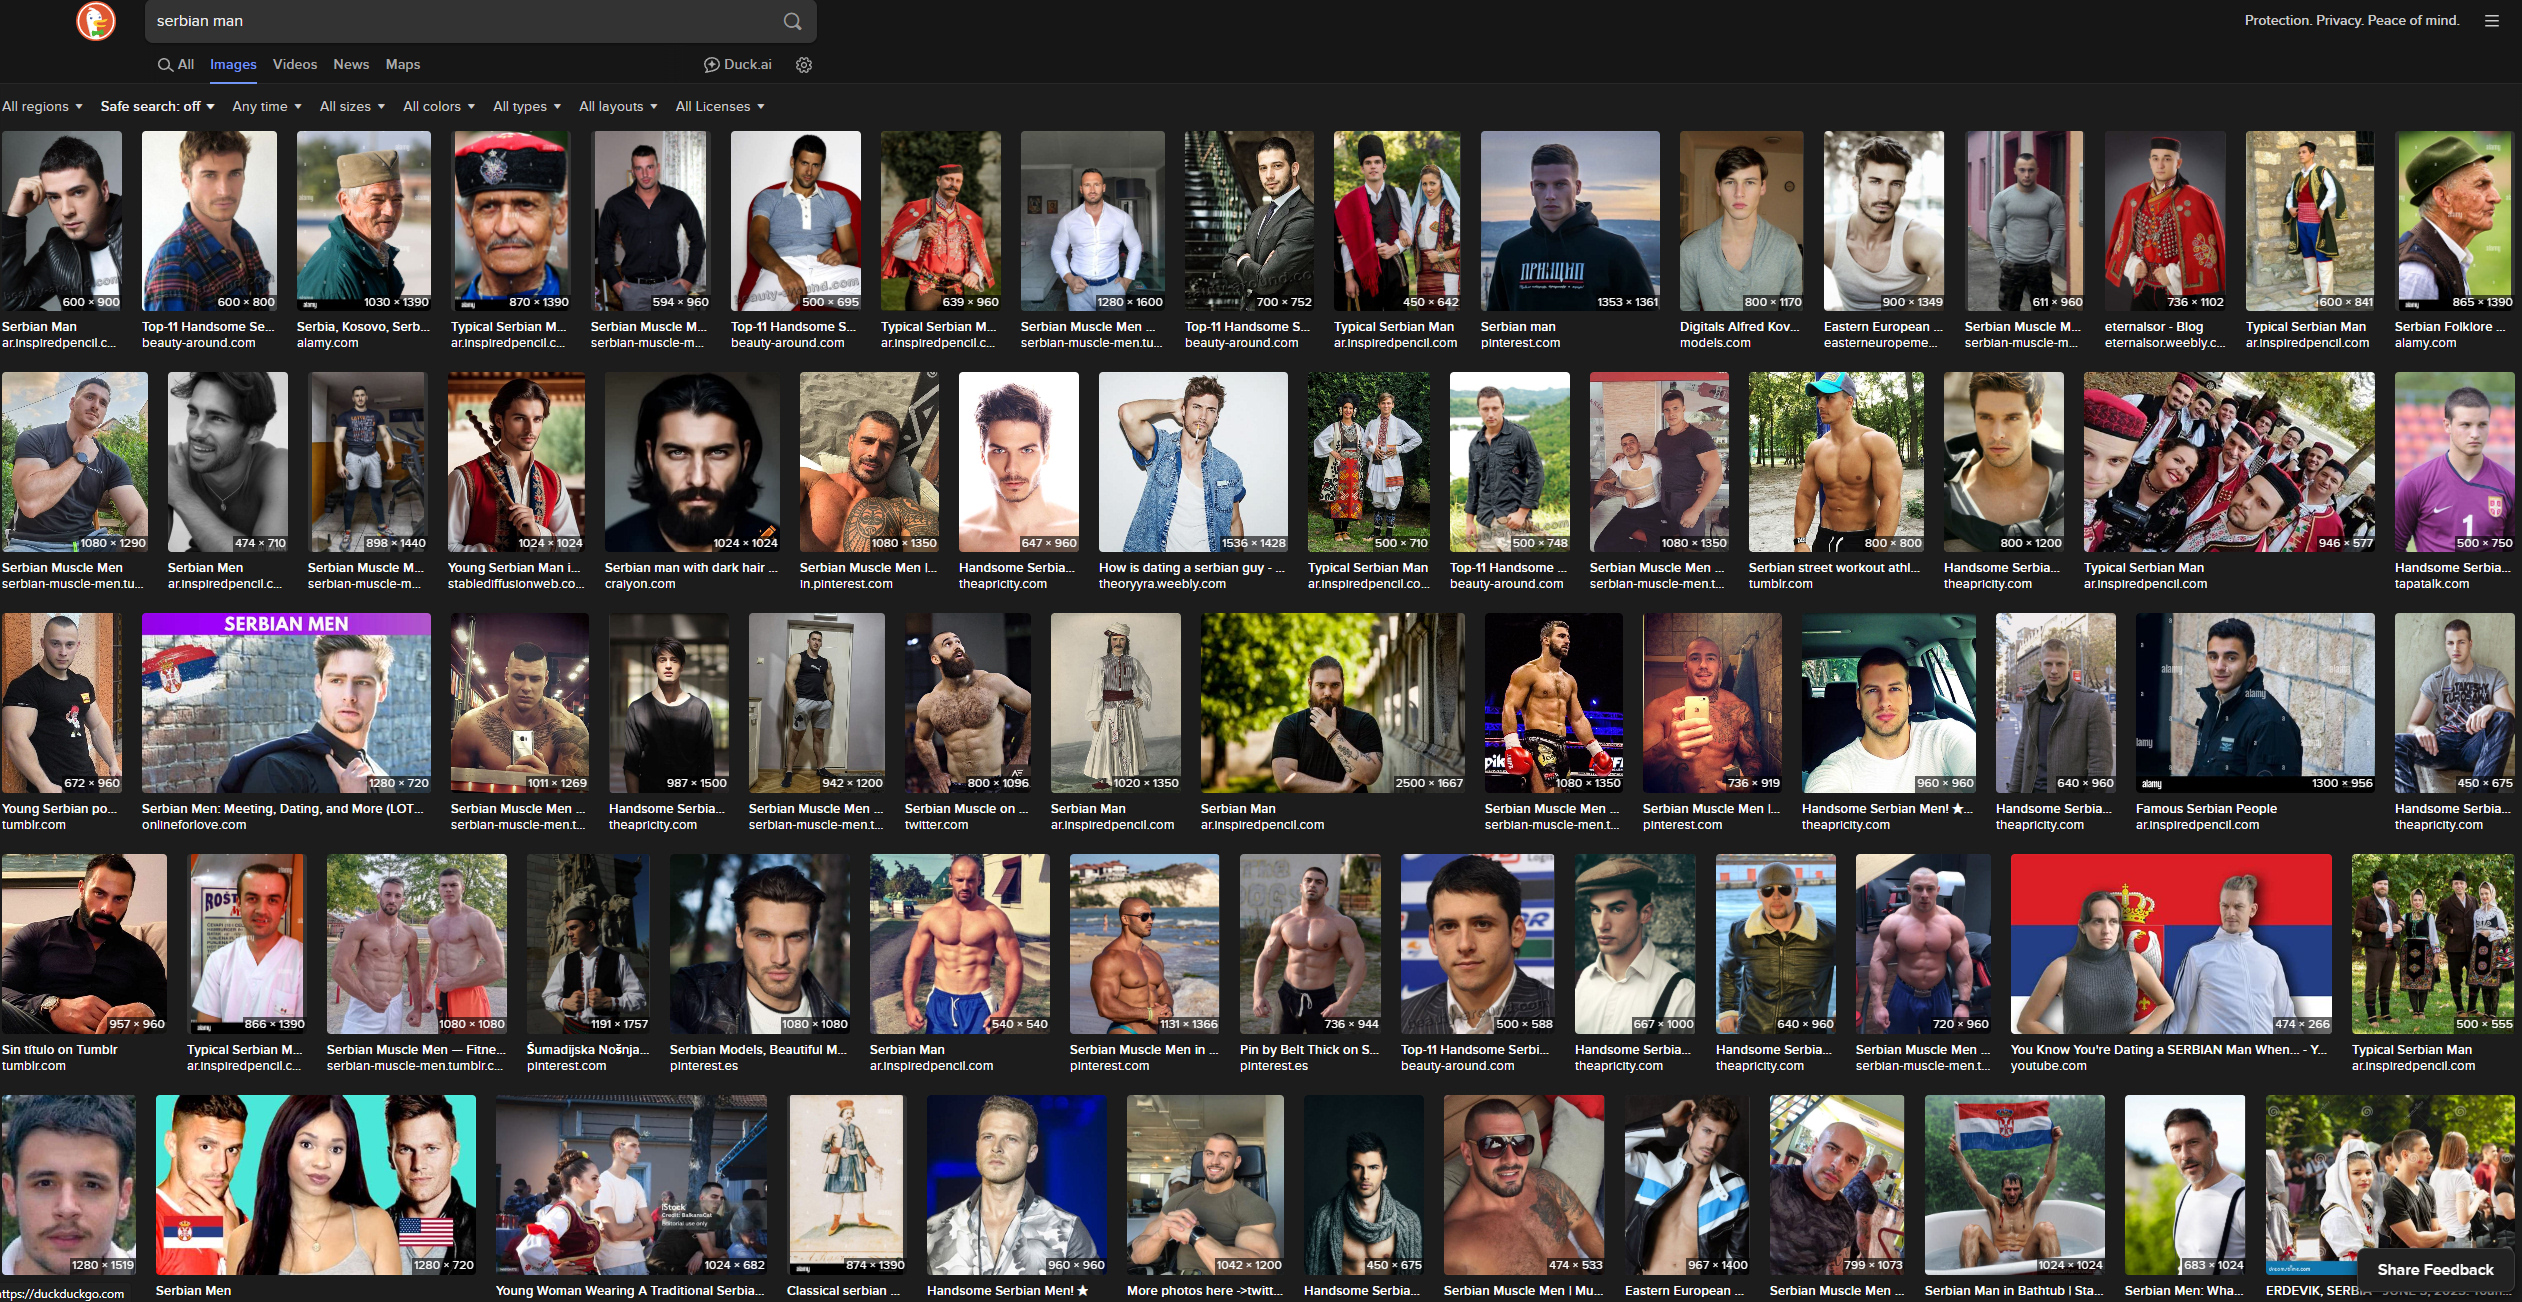Open 'Serbian Models, Beautiful M...' thumbnail
Image resolution: width=2522 pixels, height=1302 pixels.
760,944
